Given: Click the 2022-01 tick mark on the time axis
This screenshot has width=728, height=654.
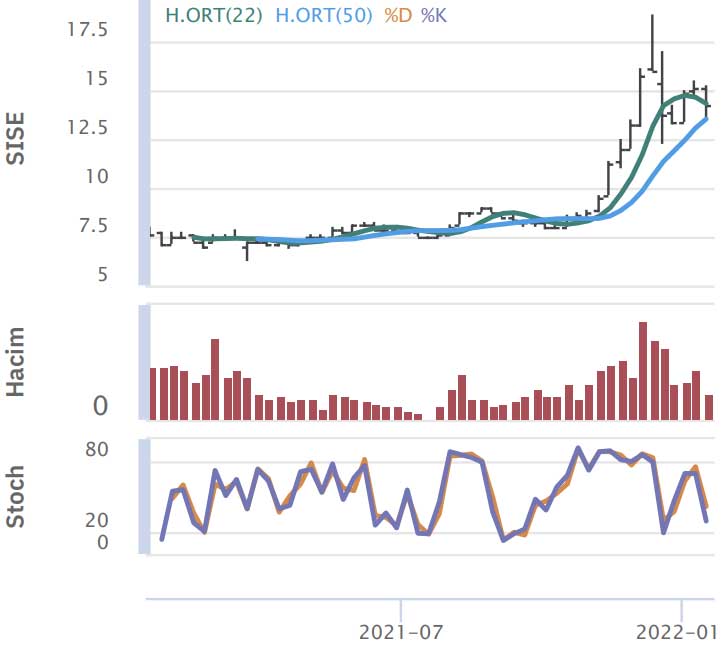Looking at the screenshot, I should tap(682, 609).
